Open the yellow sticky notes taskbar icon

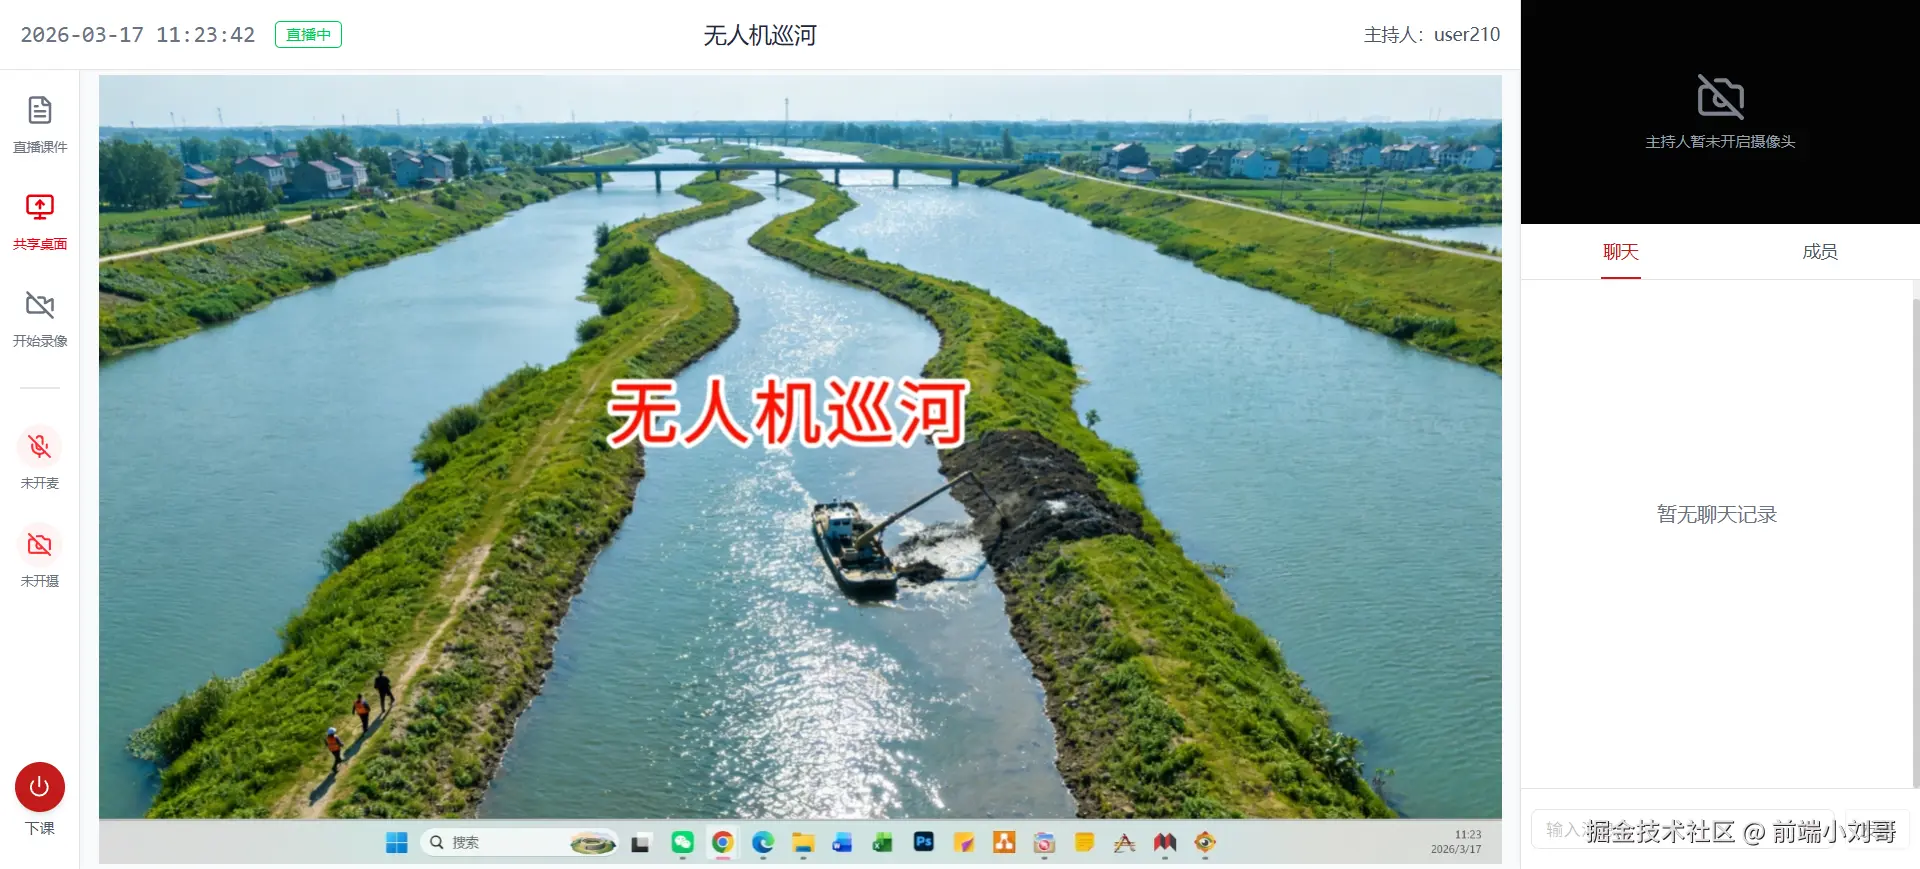[1084, 843]
